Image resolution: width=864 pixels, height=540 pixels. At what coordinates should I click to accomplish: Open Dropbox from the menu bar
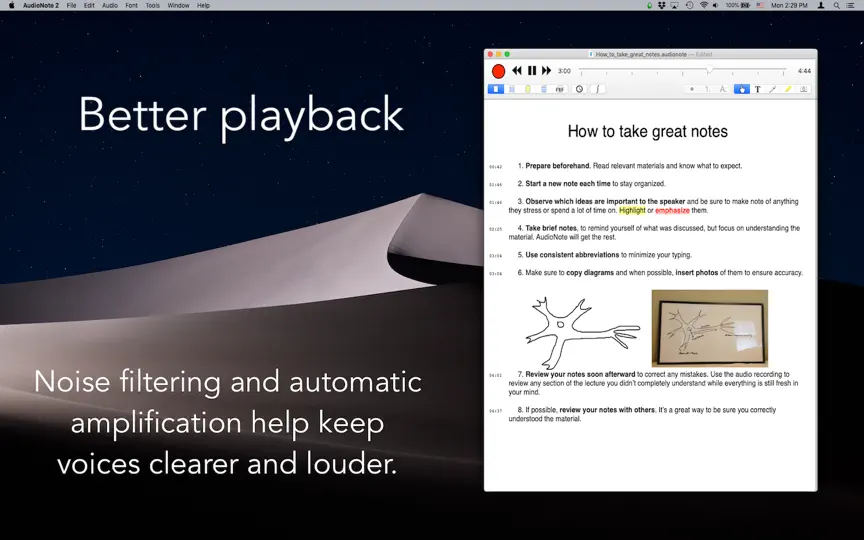[x=662, y=6]
